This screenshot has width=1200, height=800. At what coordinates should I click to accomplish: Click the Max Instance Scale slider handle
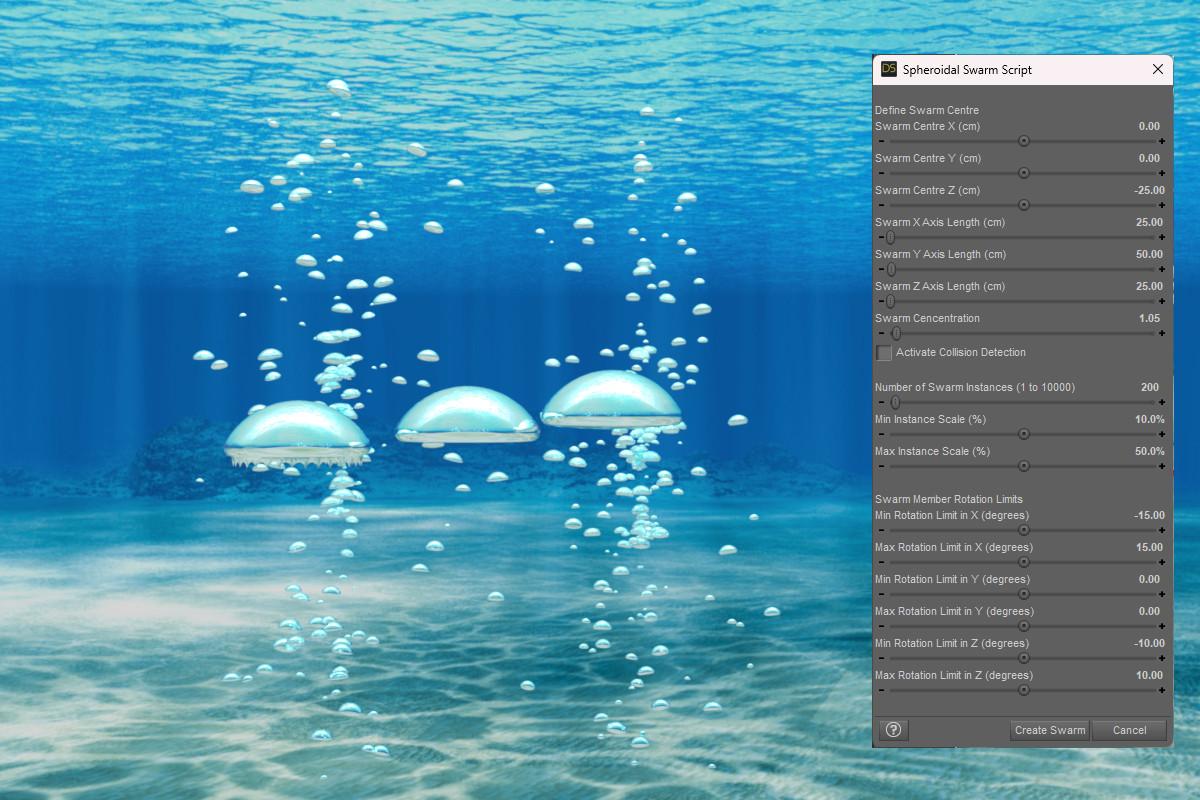pos(1024,466)
